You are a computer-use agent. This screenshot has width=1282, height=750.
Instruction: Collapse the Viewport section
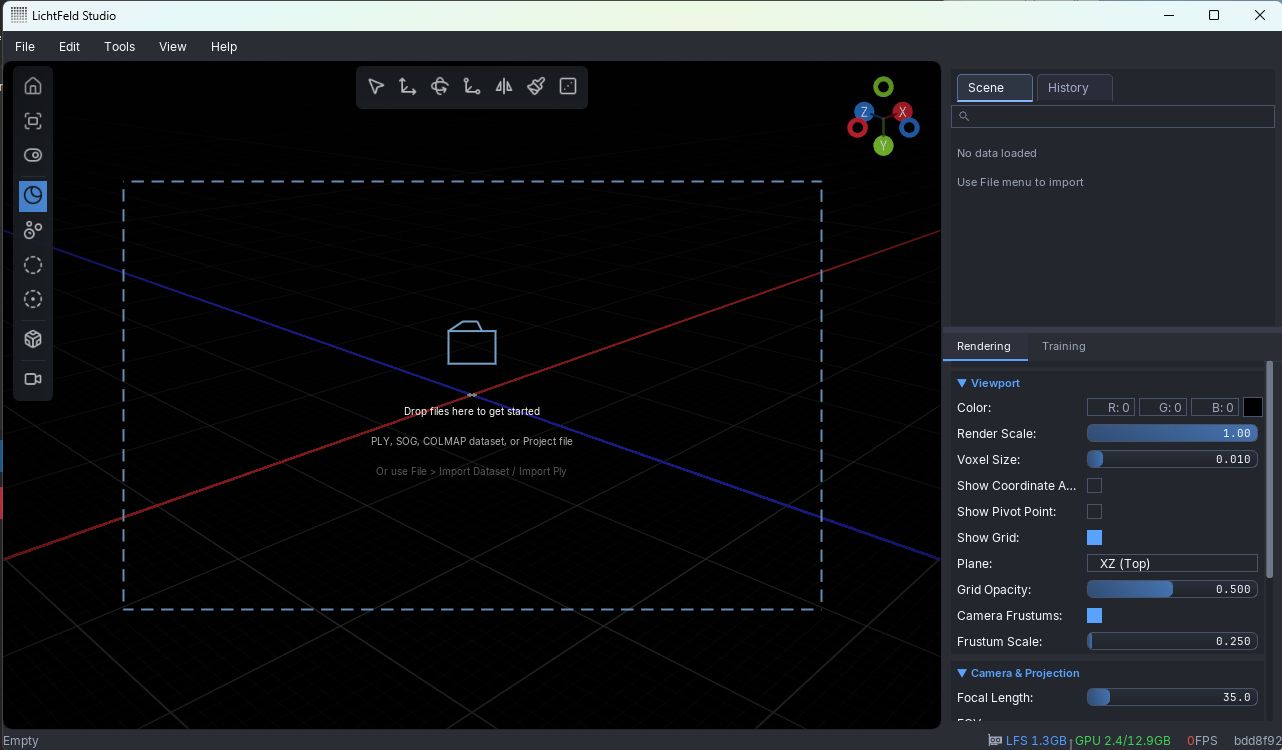(989, 383)
